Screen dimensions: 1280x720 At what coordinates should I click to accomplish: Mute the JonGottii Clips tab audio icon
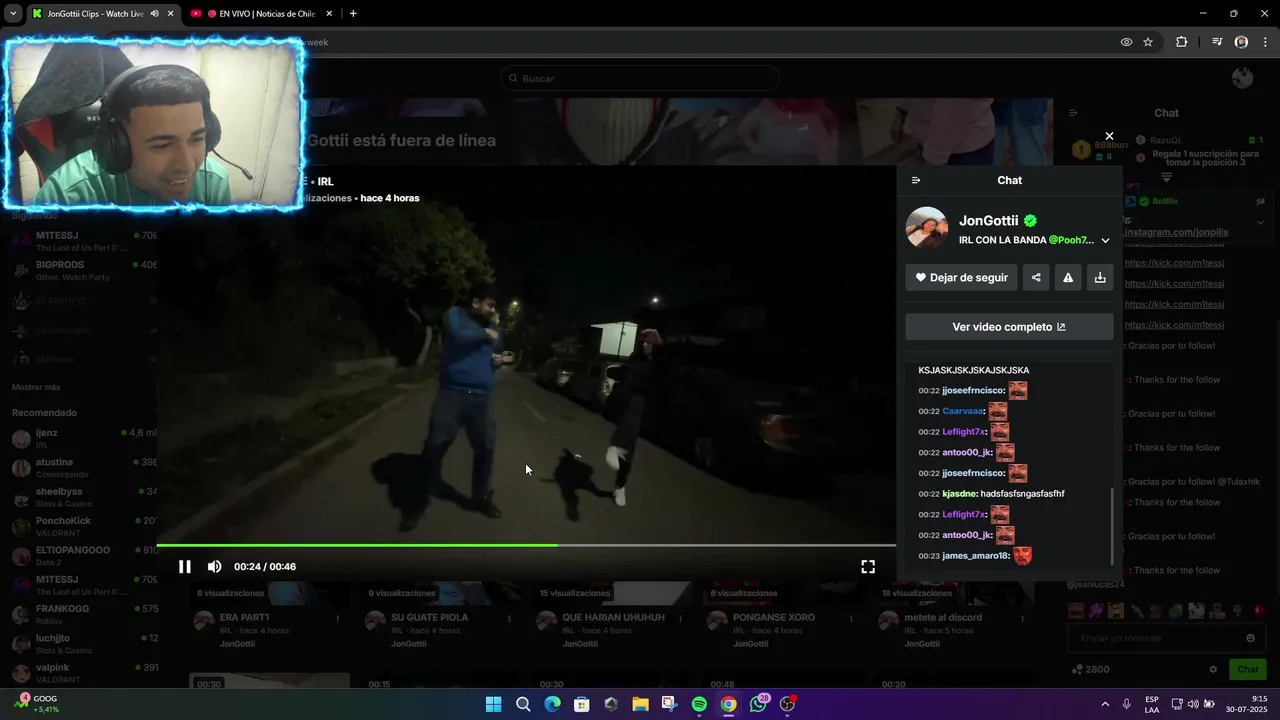coord(154,14)
